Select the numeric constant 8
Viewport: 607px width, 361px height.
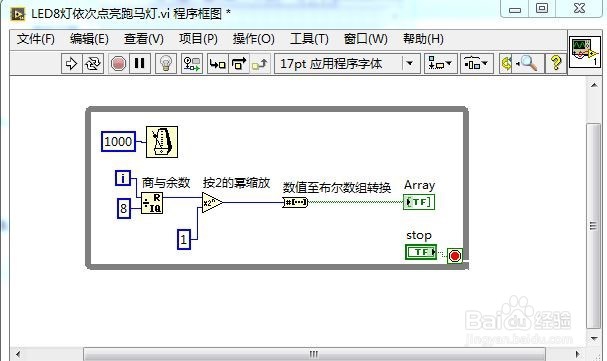tap(123, 208)
